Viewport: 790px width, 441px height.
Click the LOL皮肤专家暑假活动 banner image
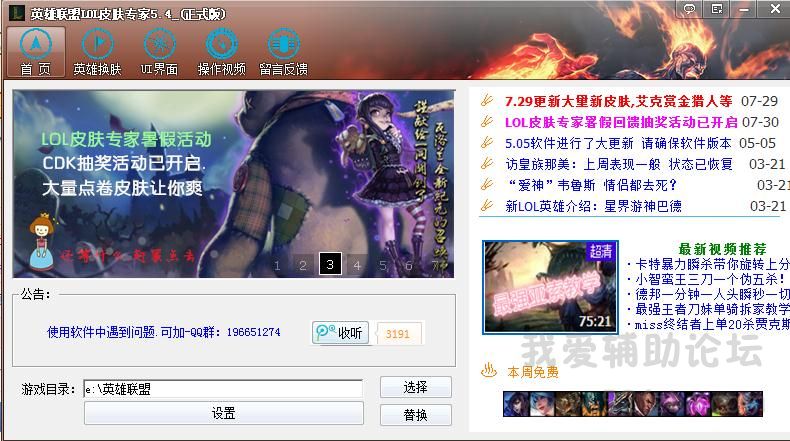[233, 184]
